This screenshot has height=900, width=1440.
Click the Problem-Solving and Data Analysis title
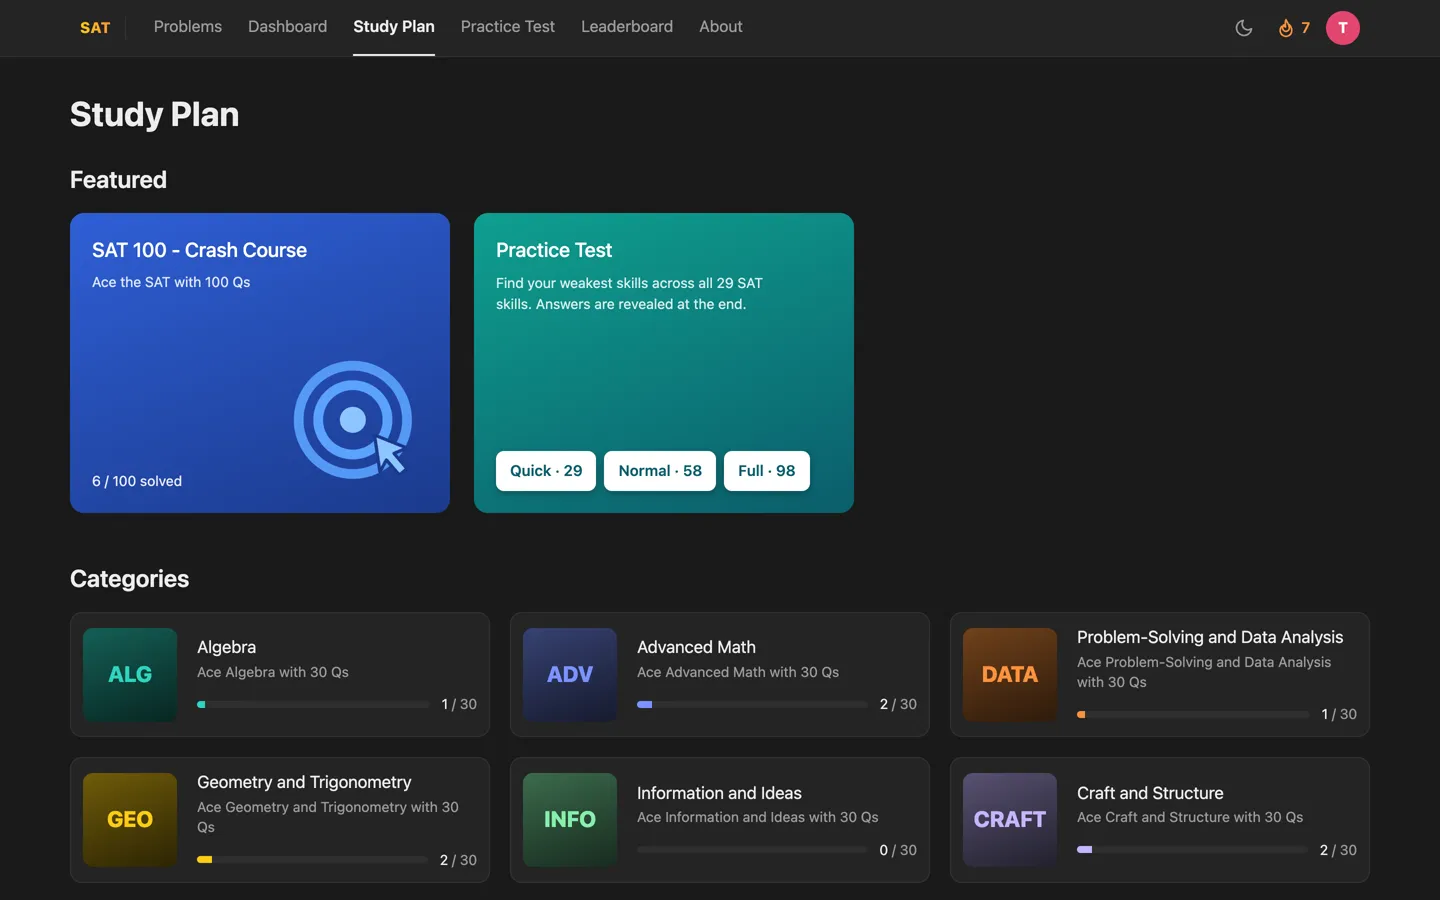click(x=1210, y=637)
